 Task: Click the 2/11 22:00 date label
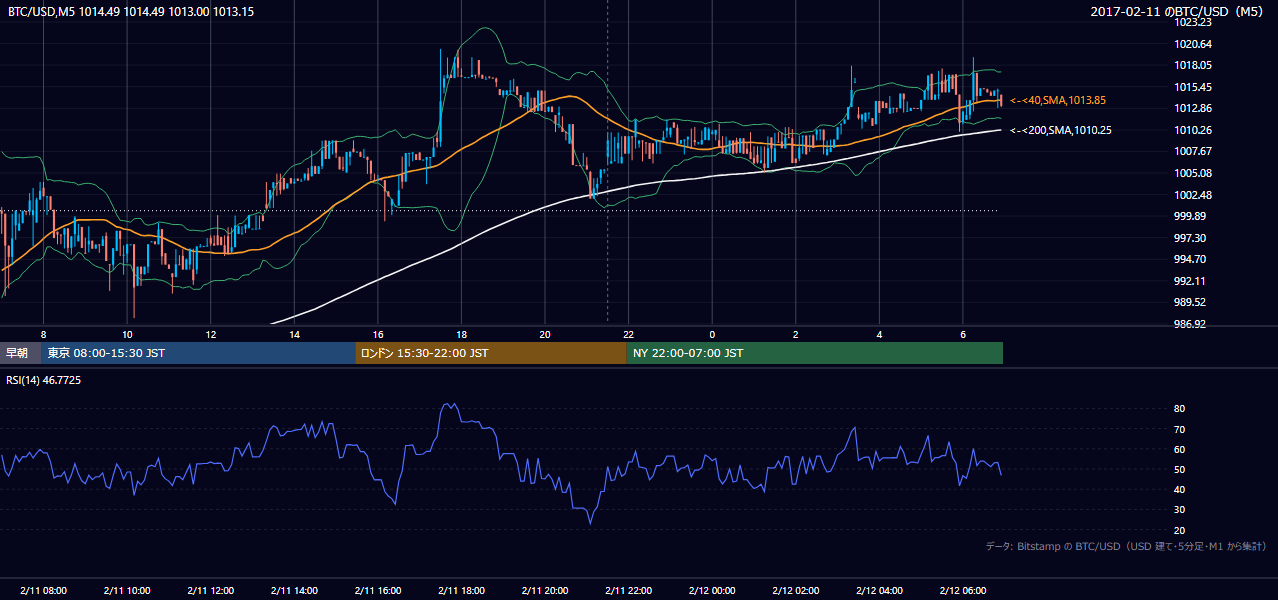pyautogui.click(x=628, y=590)
